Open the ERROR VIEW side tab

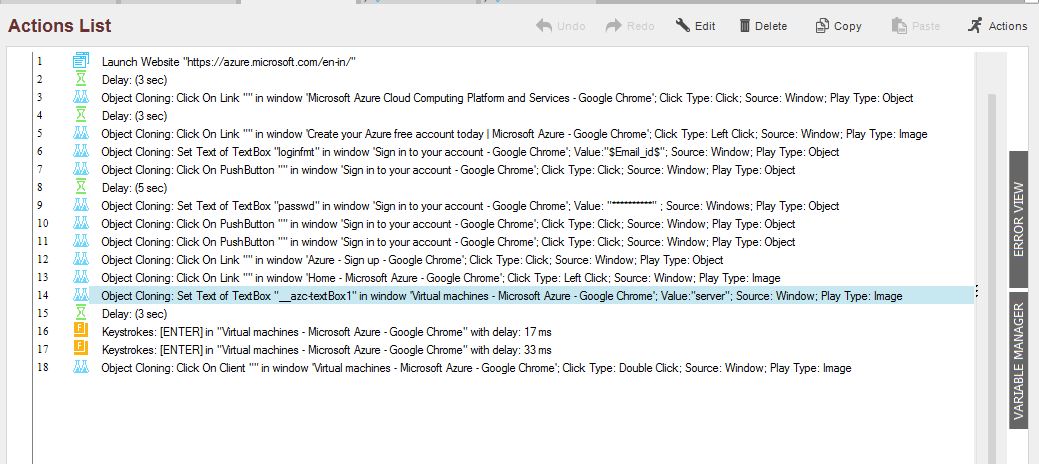pyautogui.click(x=1019, y=219)
